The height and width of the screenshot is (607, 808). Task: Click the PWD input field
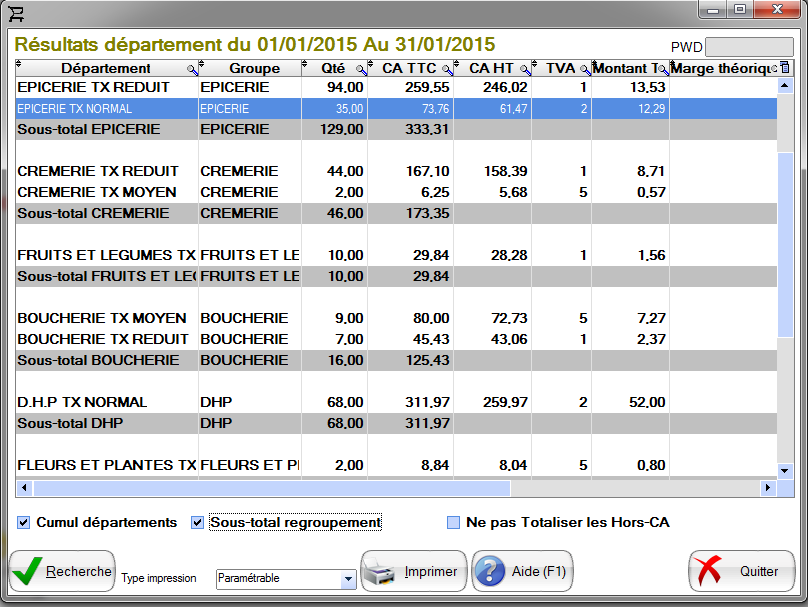pos(749,47)
